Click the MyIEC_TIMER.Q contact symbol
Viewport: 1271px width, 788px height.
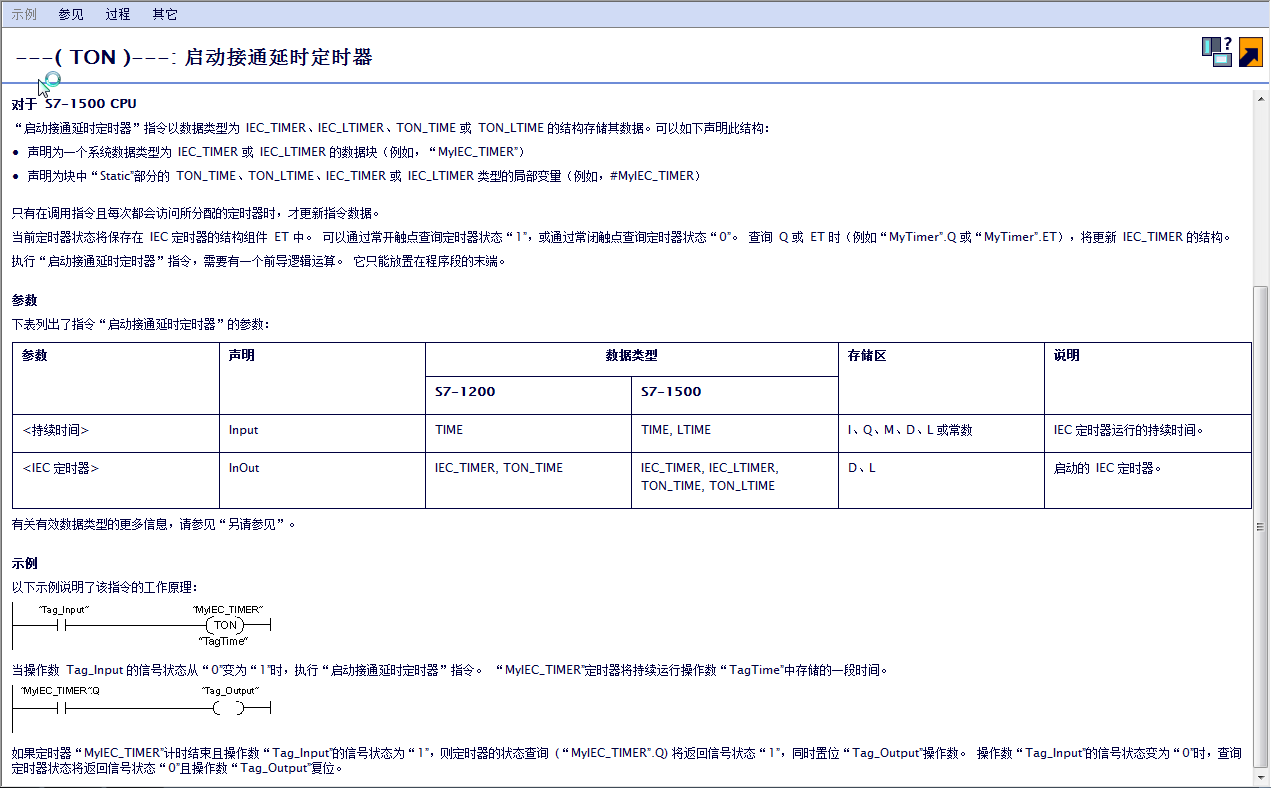pos(62,708)
